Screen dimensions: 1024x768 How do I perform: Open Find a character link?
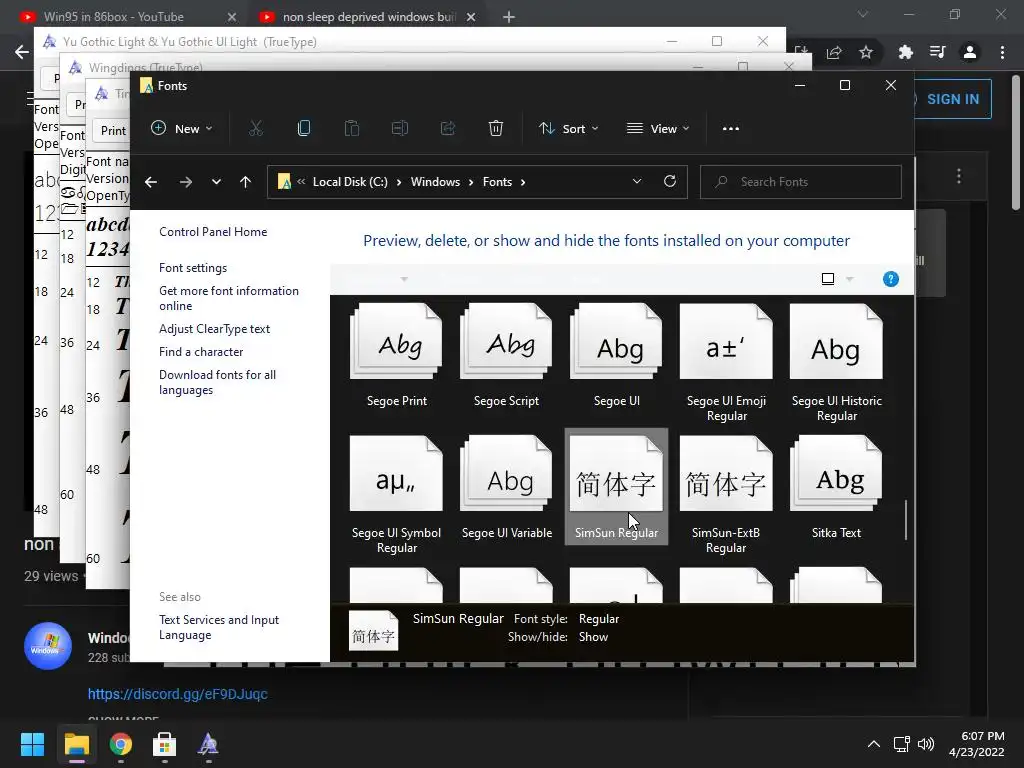(201, 352)
